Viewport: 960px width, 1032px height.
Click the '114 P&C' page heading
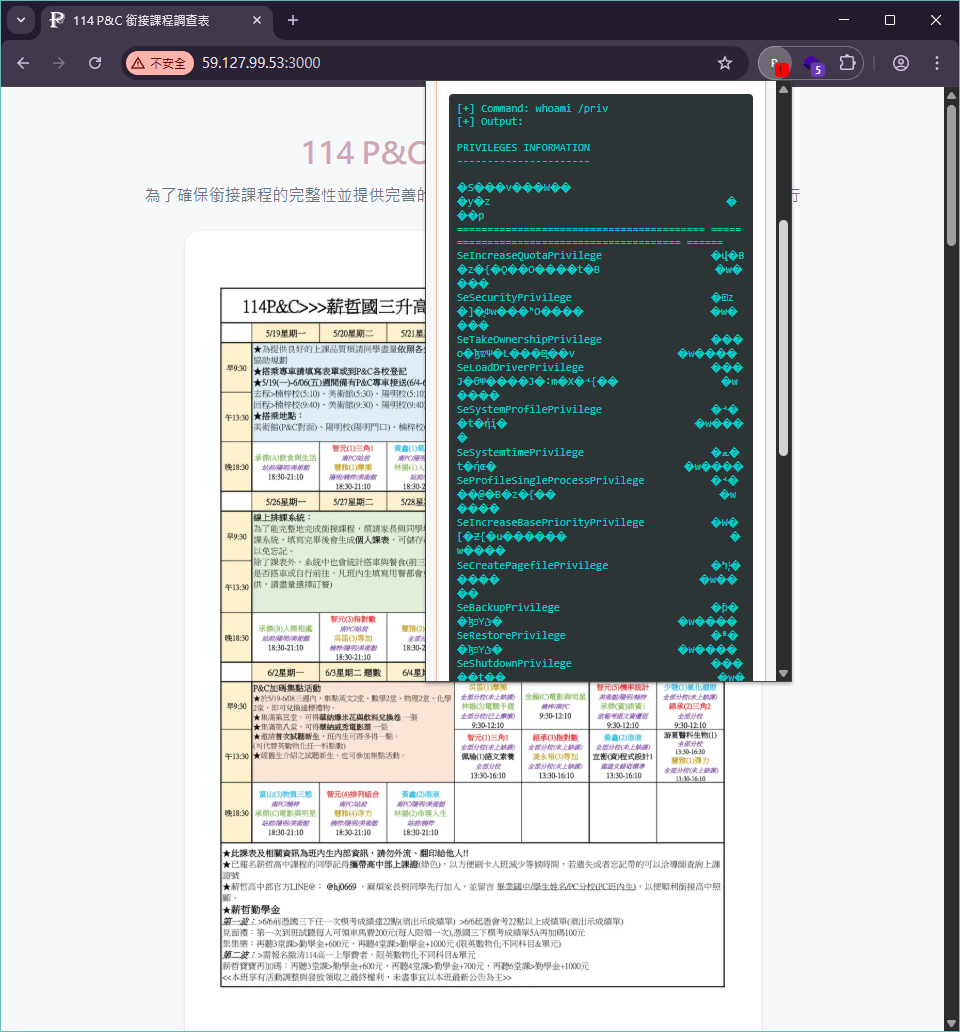tap(364, 153)
